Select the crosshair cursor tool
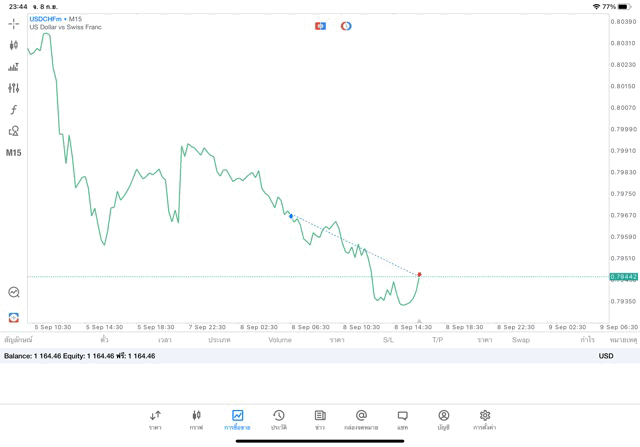 pos(14,23)
